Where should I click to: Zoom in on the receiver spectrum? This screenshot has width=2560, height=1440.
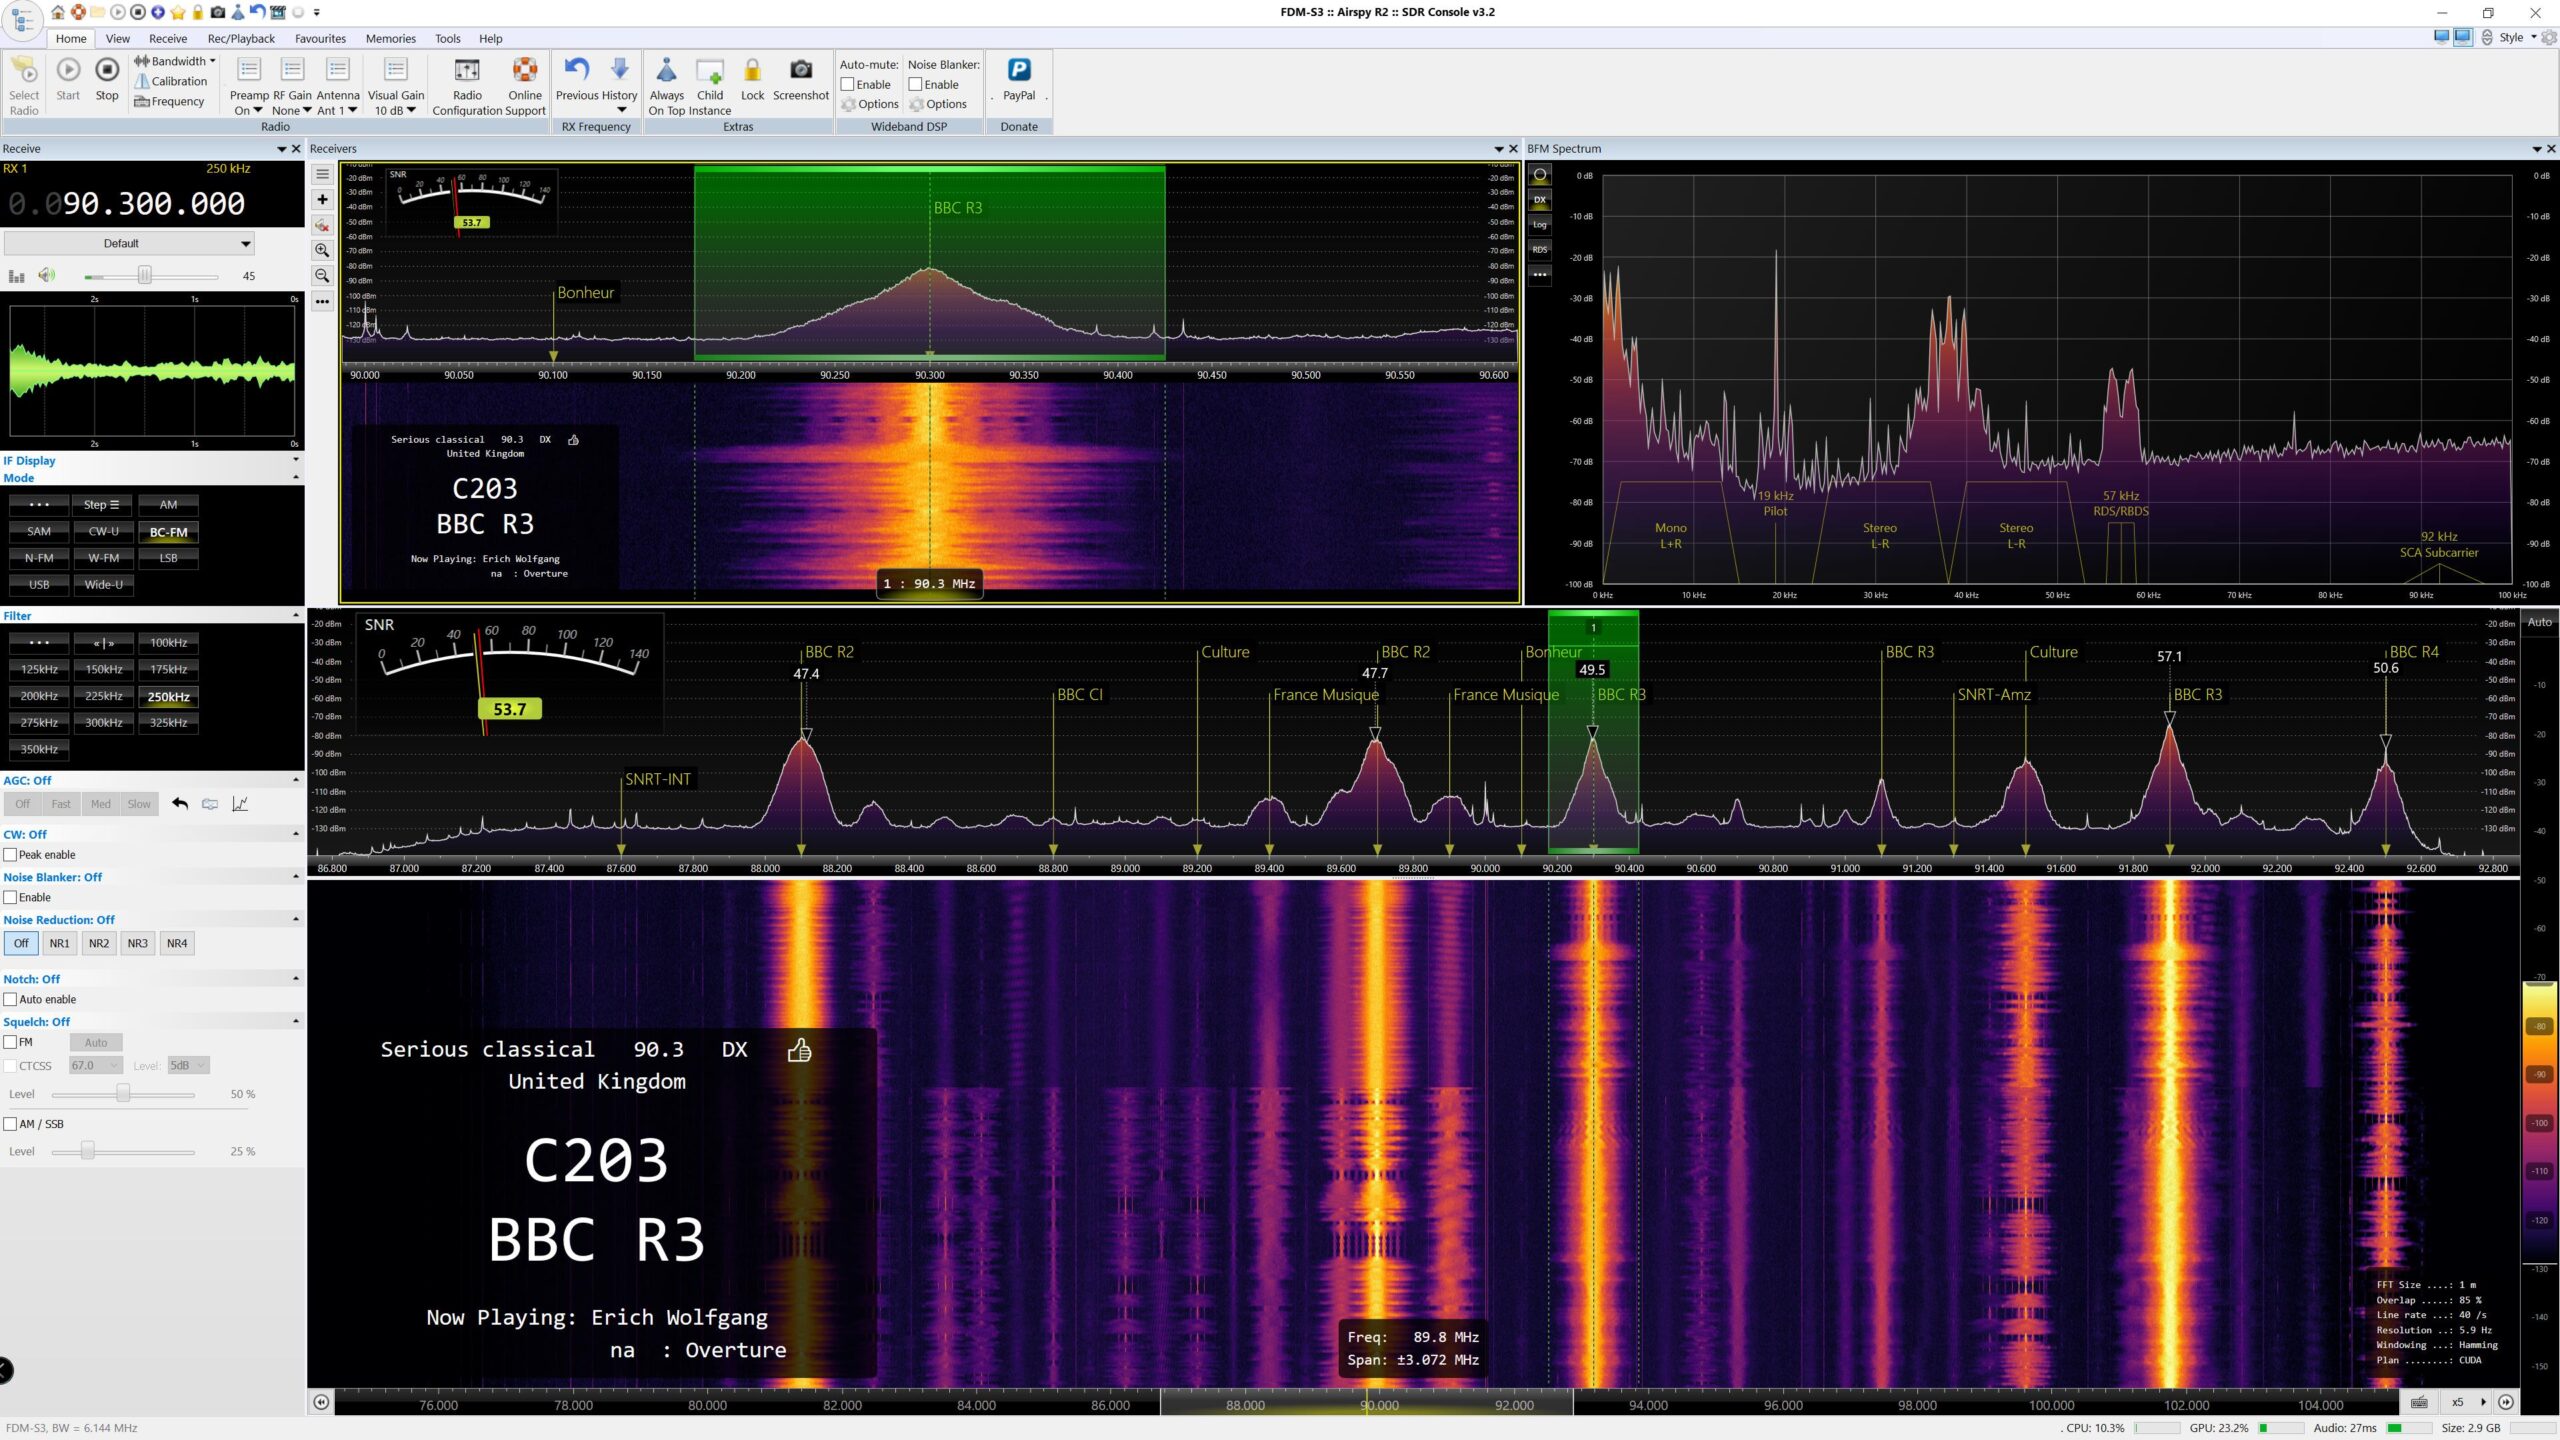click(322, 251)
